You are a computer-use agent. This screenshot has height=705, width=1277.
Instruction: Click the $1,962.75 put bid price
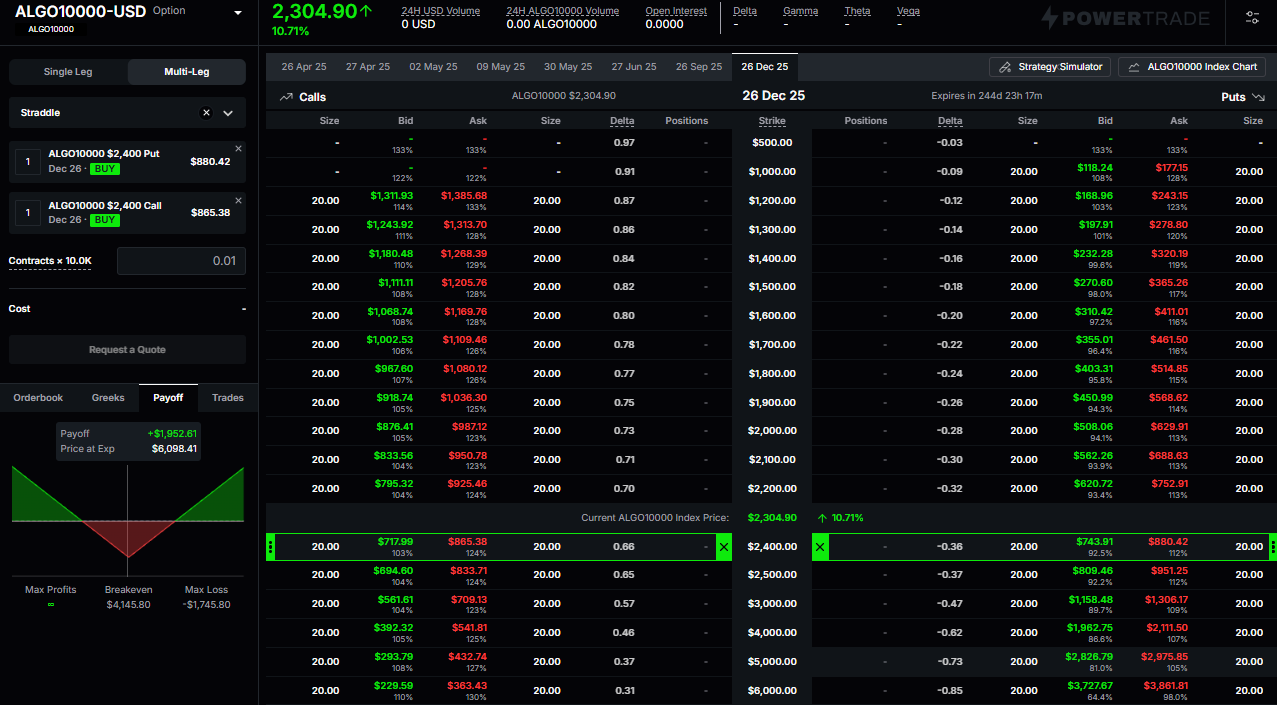1090,628
